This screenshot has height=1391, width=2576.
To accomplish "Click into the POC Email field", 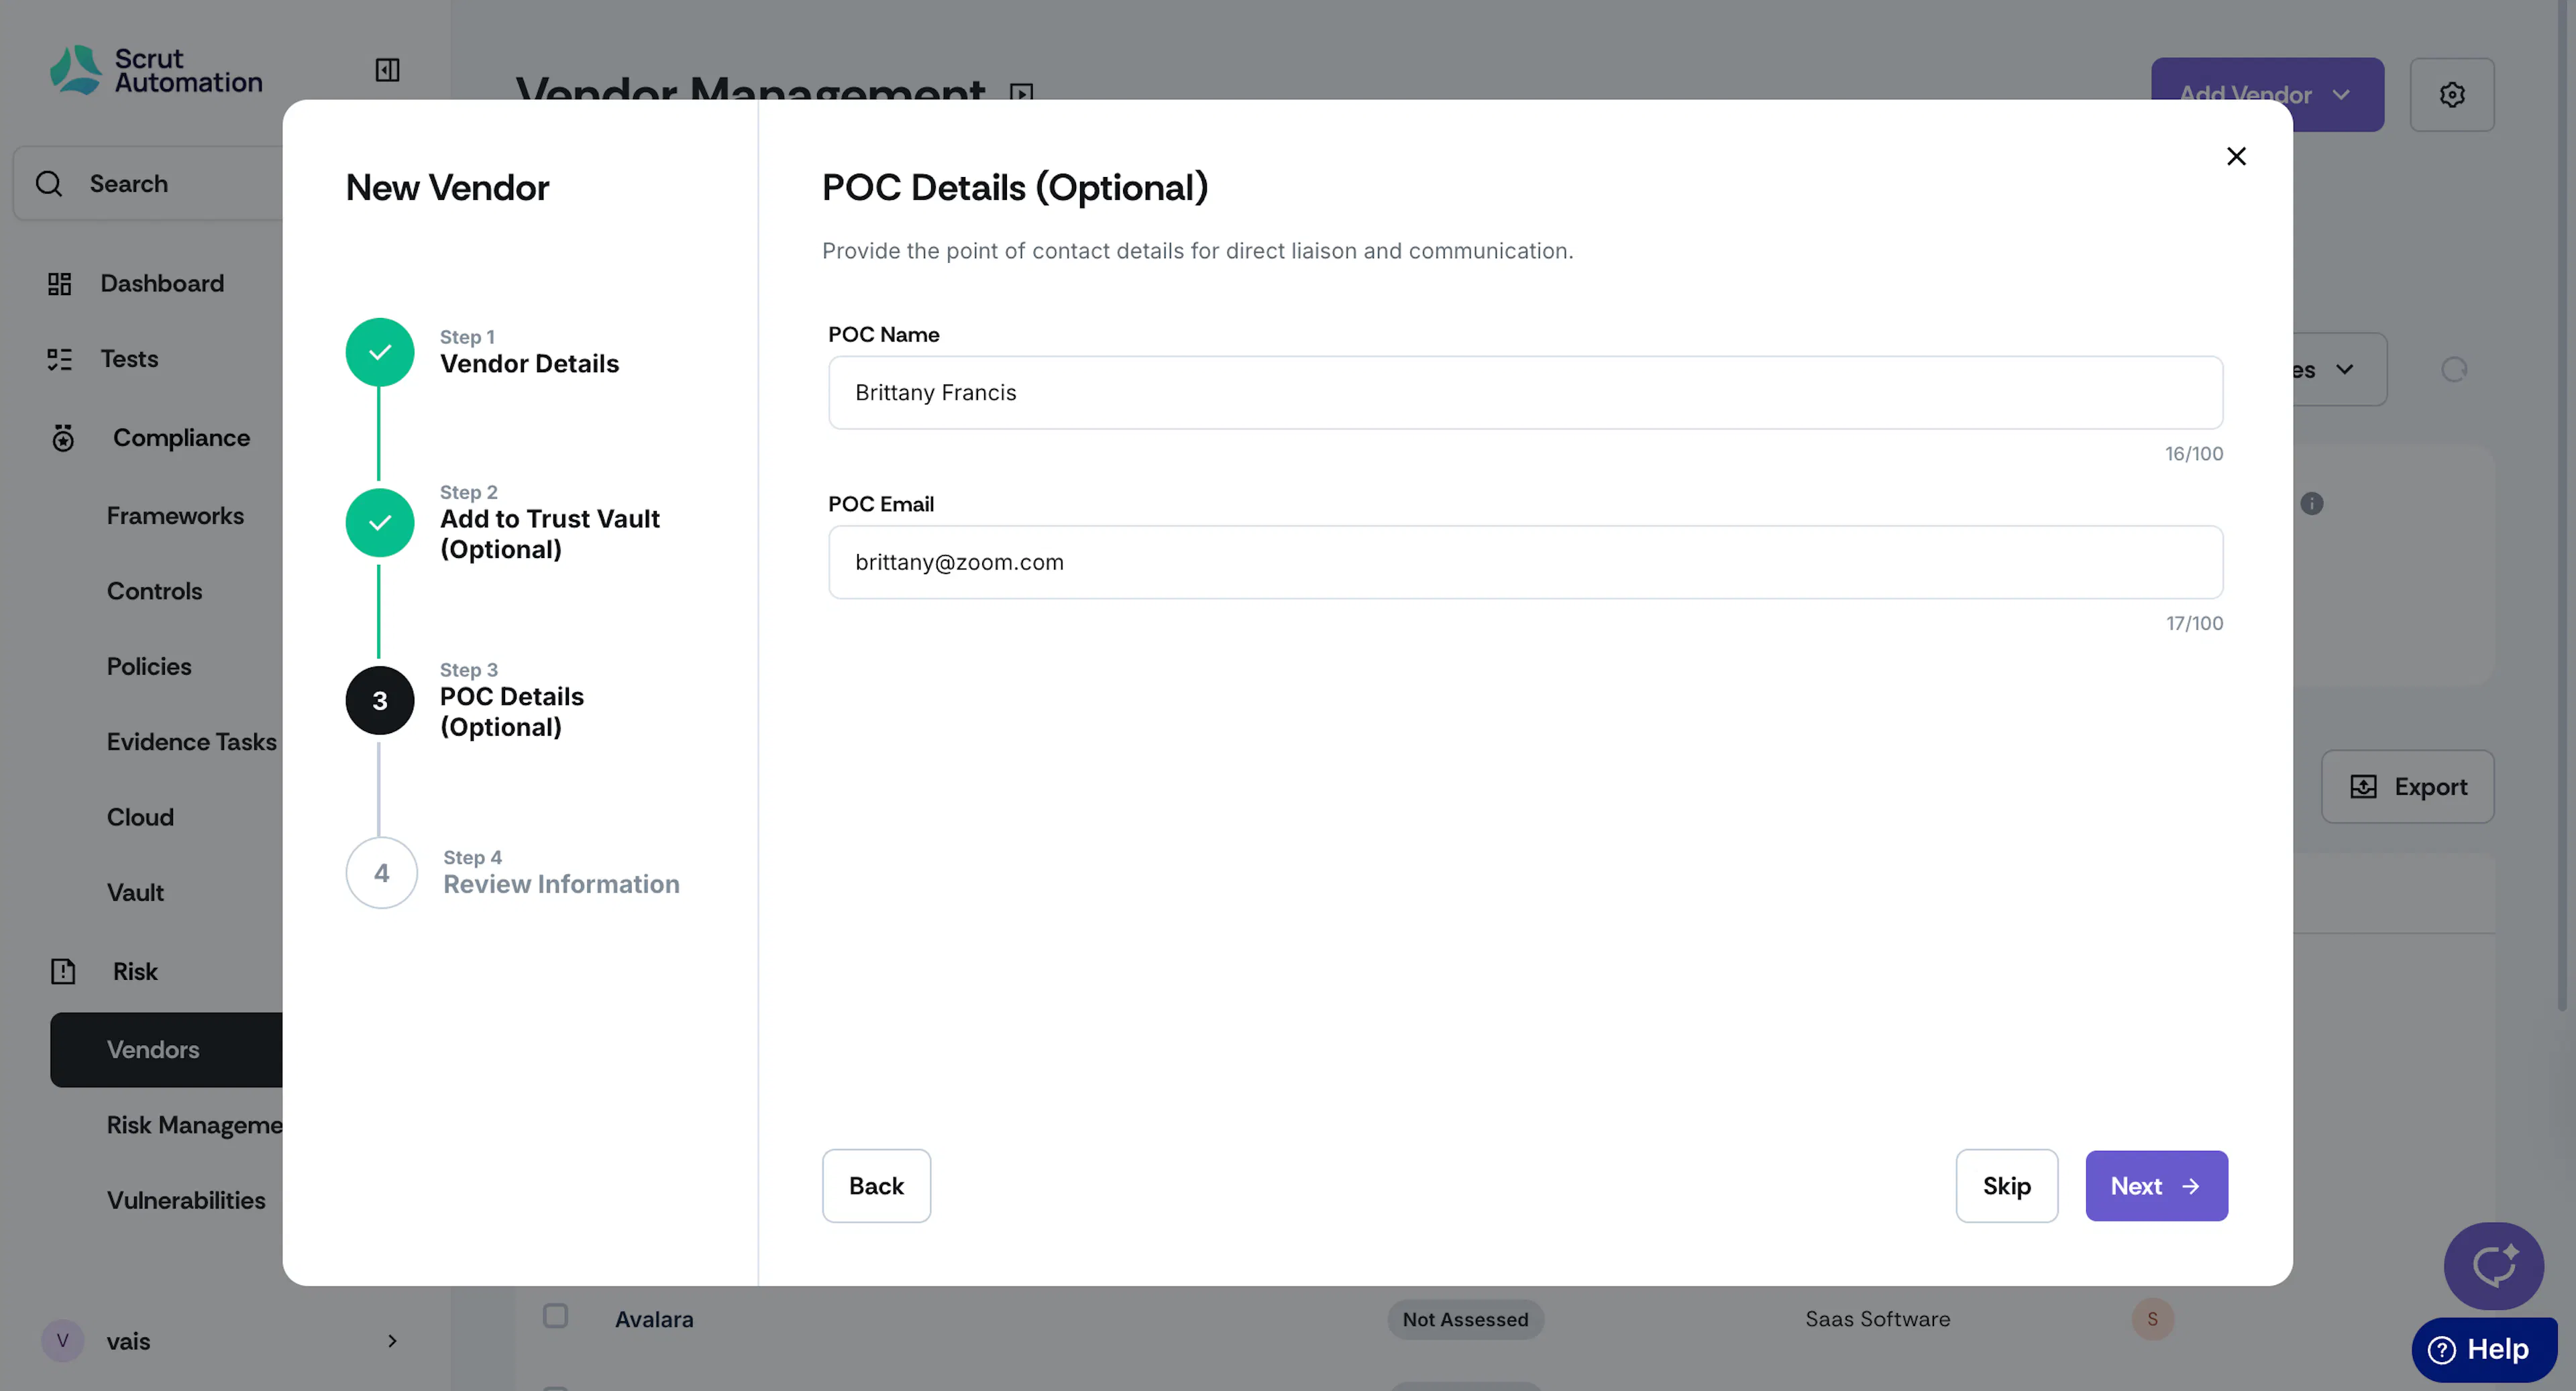I will (x=1525, y=563).
